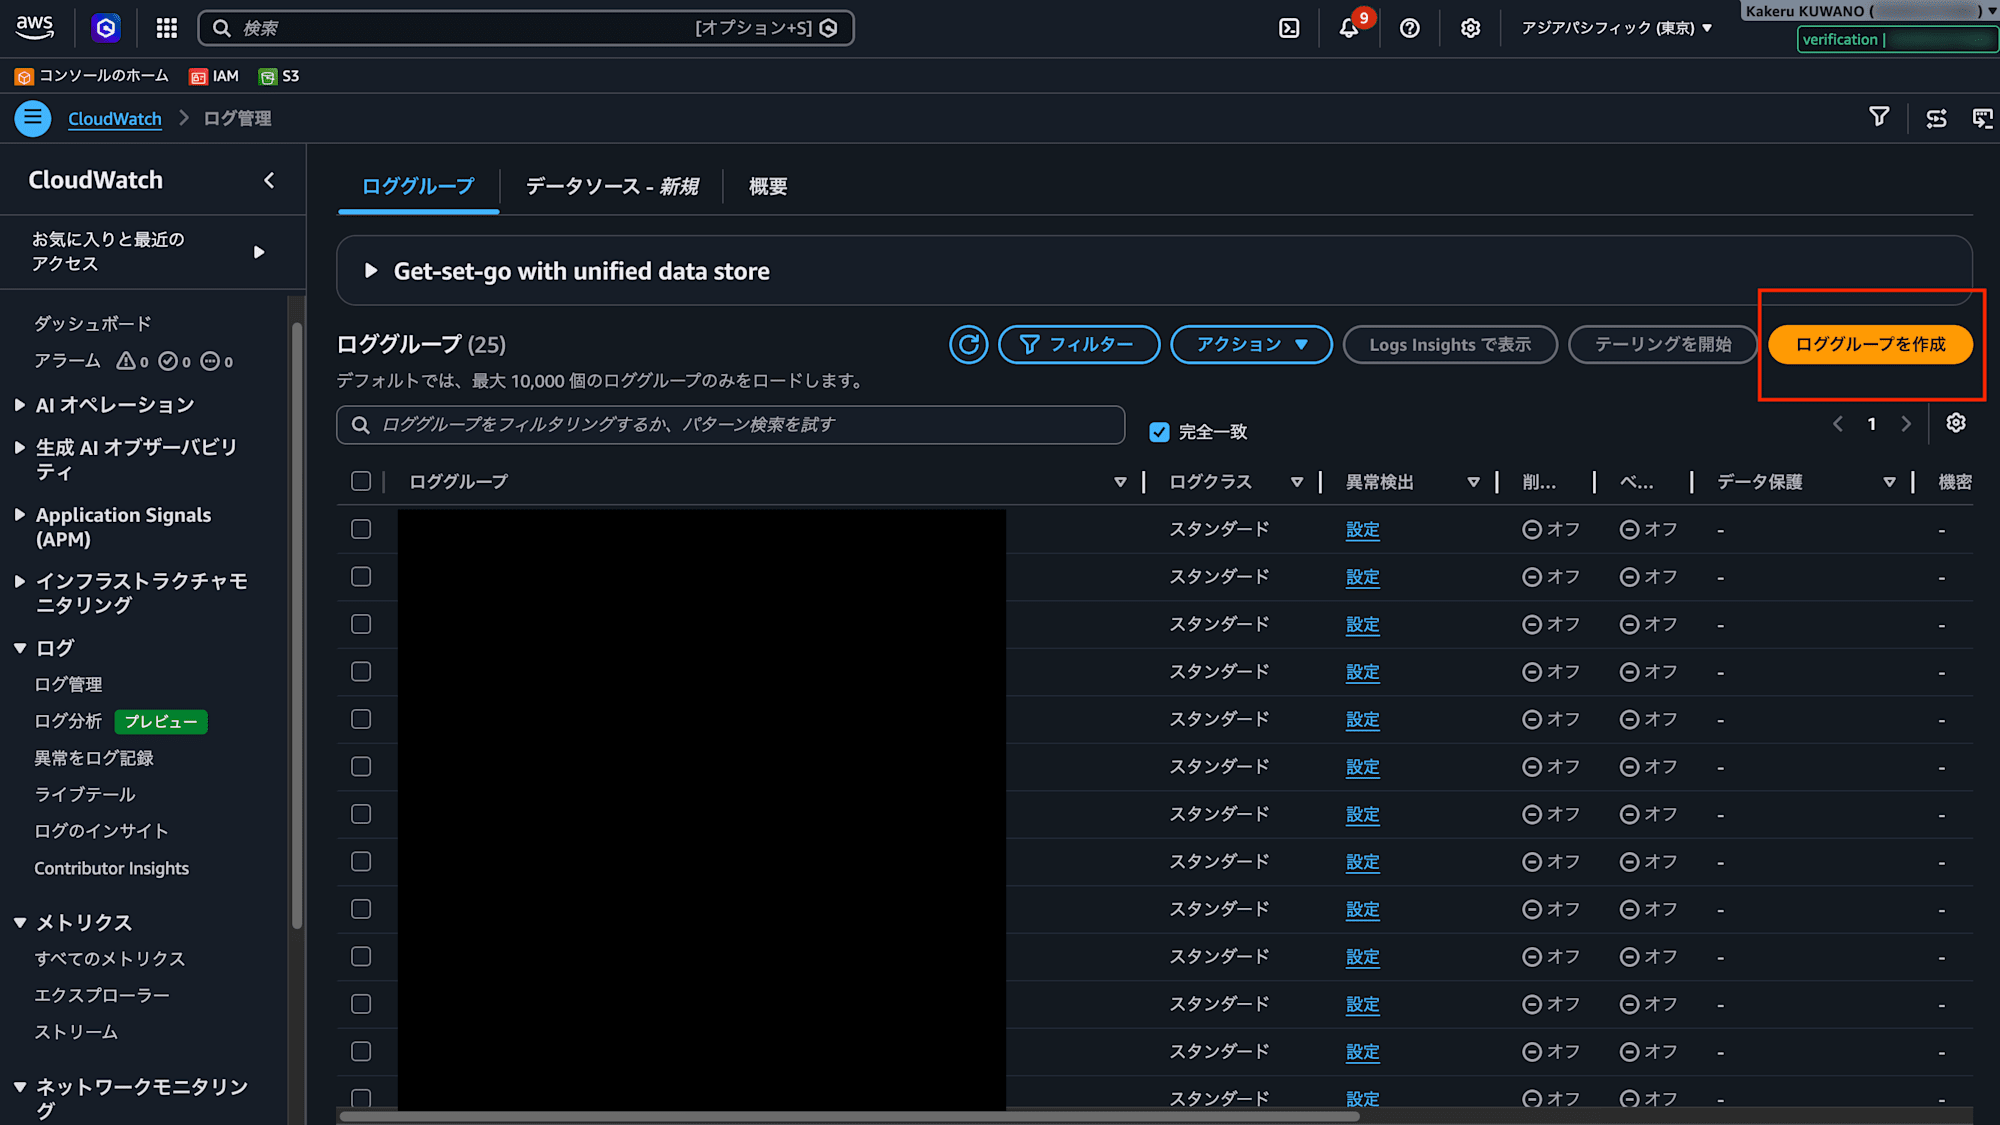Switch to Data sources - new tab
Screen dimensions: 2000x1125
point(612,186)
